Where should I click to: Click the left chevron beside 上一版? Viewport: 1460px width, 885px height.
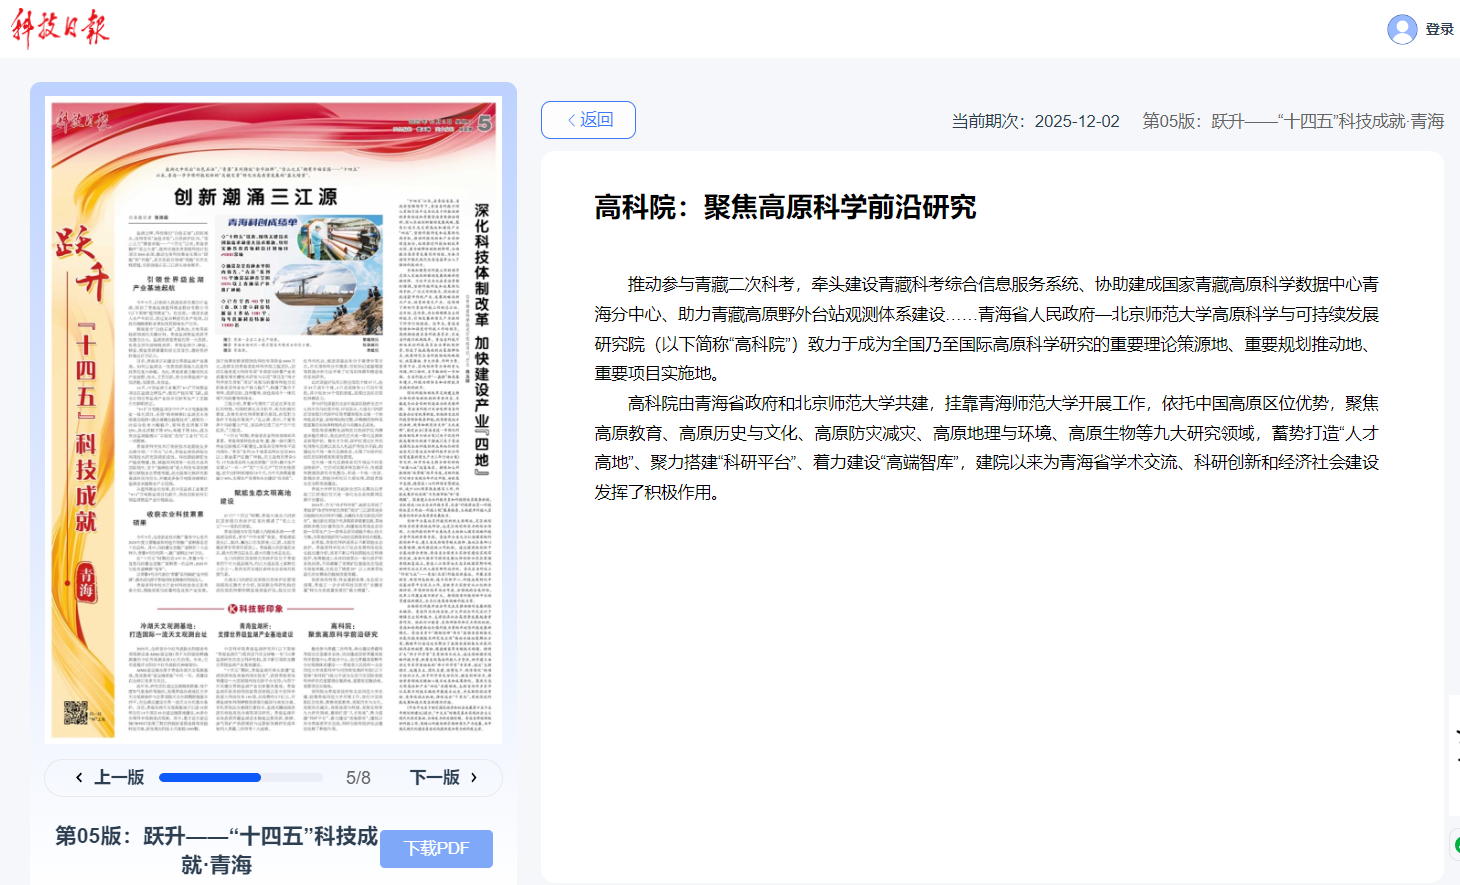79,778
